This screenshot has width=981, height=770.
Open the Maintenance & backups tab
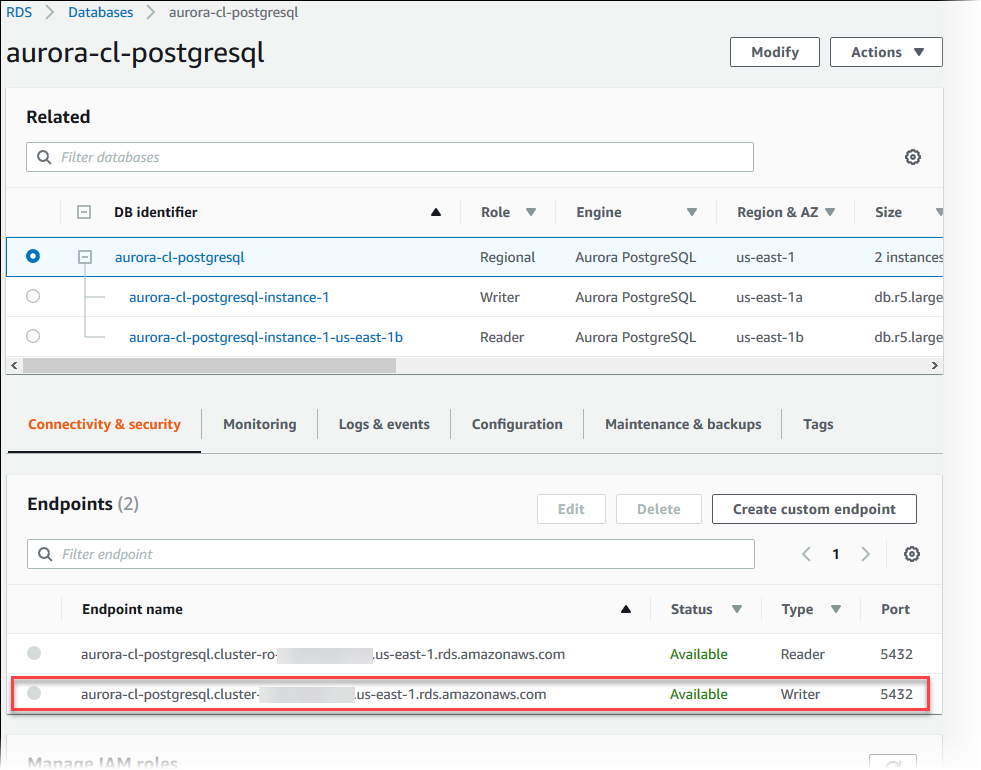682,424
